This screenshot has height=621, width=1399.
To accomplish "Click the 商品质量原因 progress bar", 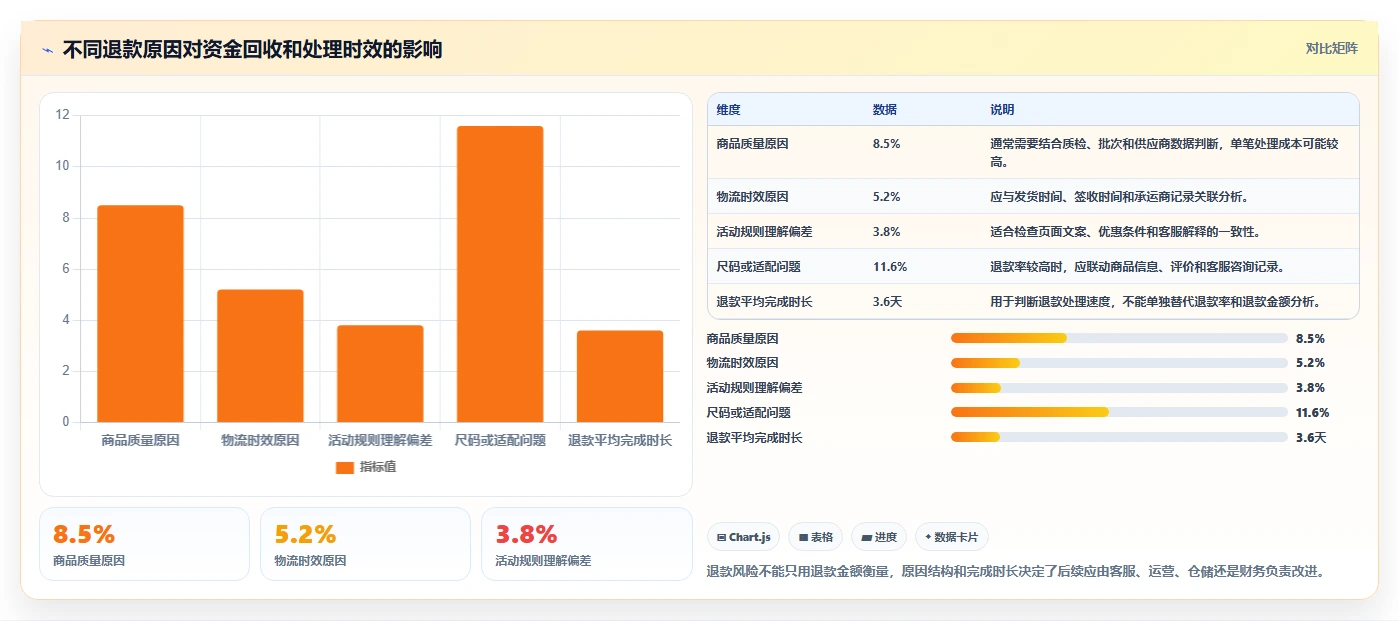I will pos(1119,338).
